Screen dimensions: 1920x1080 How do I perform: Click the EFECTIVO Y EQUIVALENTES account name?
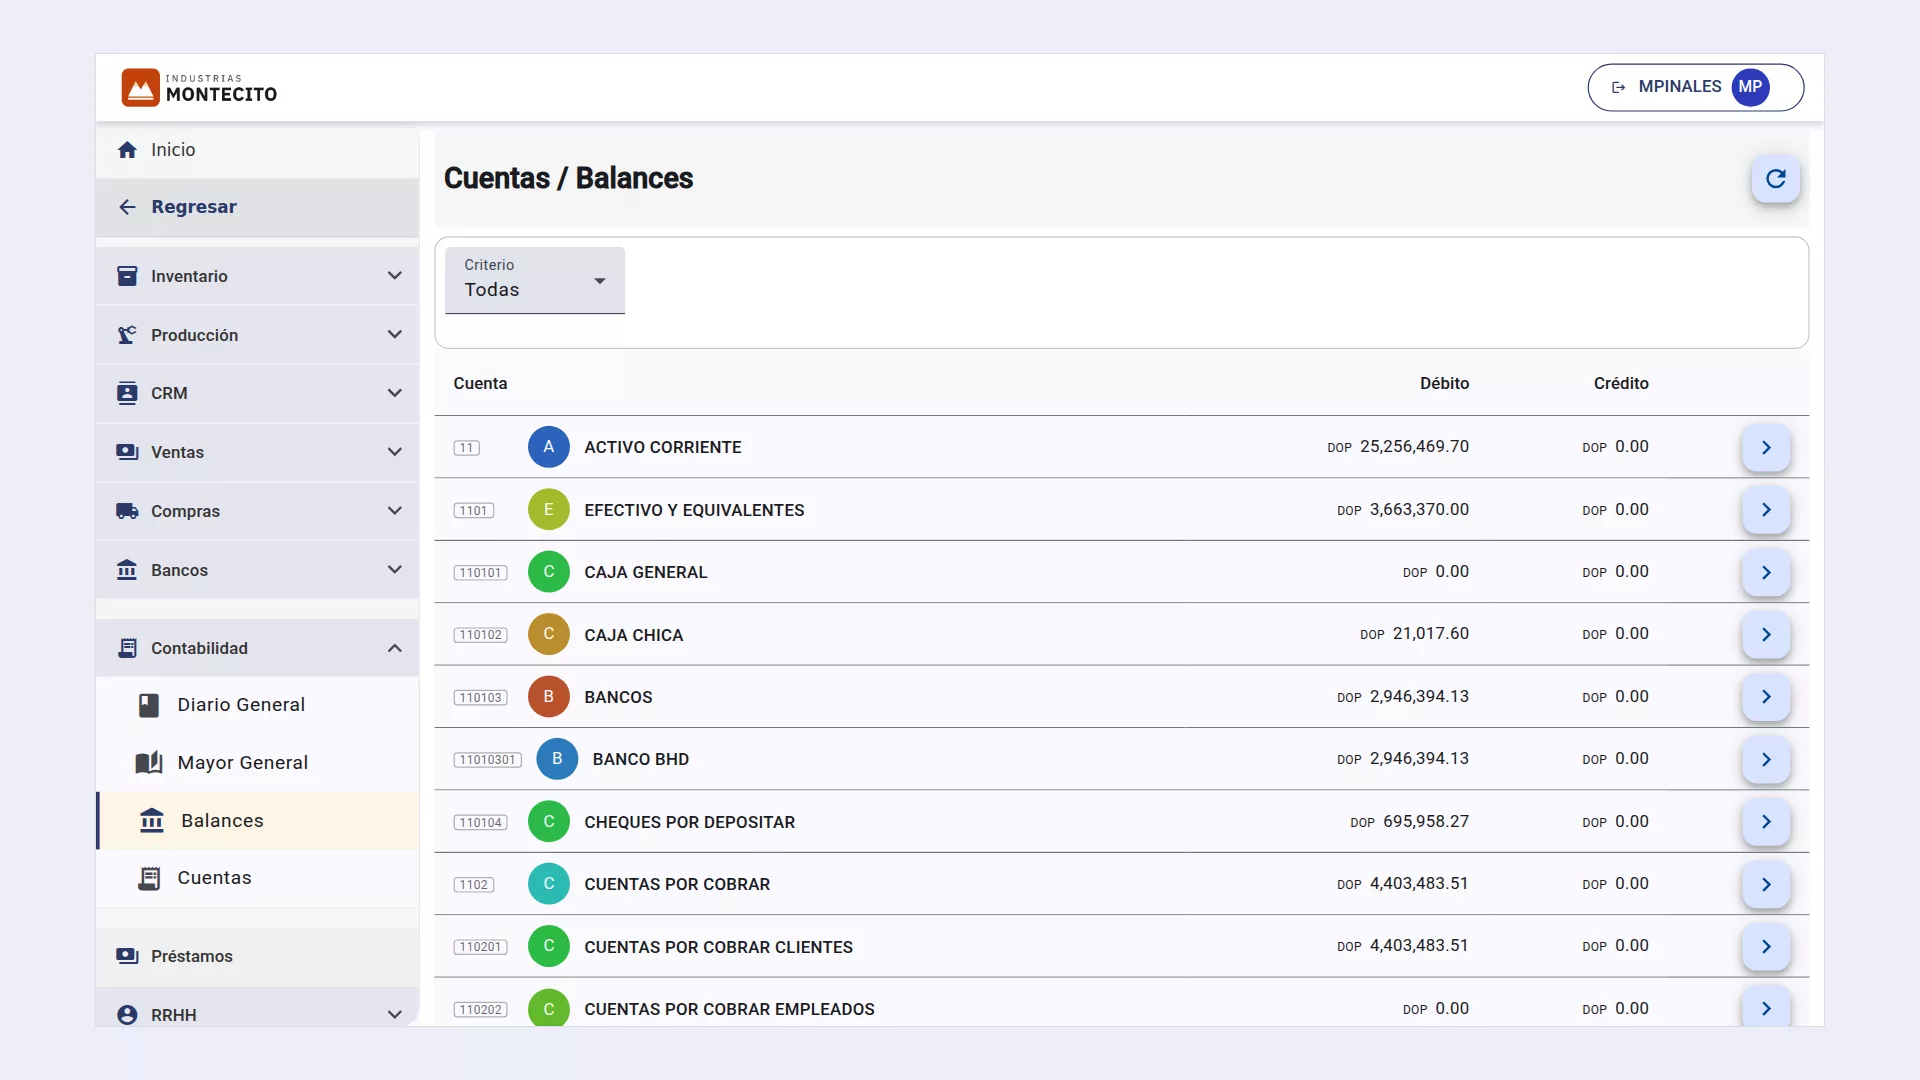point(694,510)
